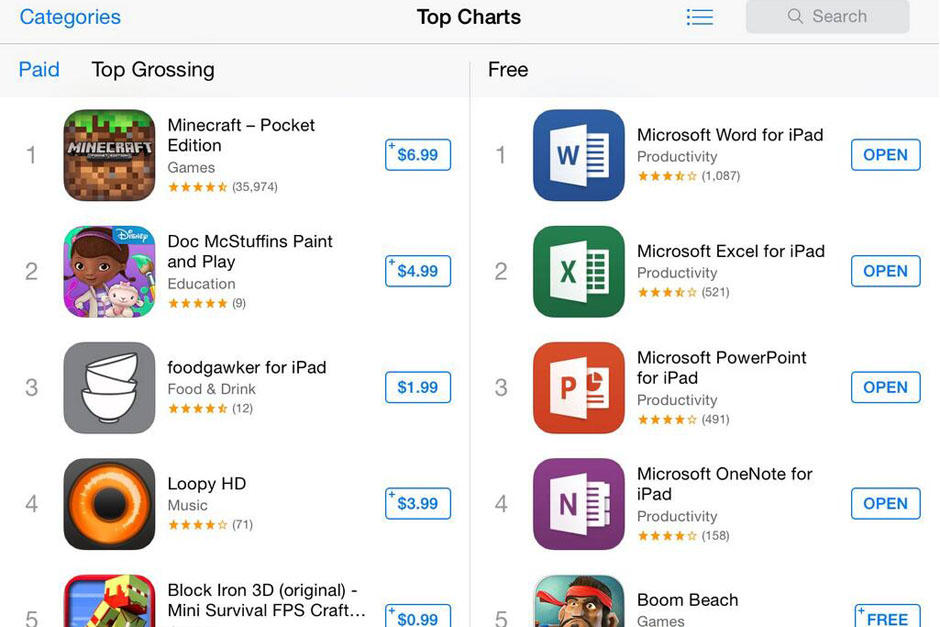Select the foodgawker for iPad app icon
The height and width of the screenshot is (627, 940).
[x=109, y=388]
